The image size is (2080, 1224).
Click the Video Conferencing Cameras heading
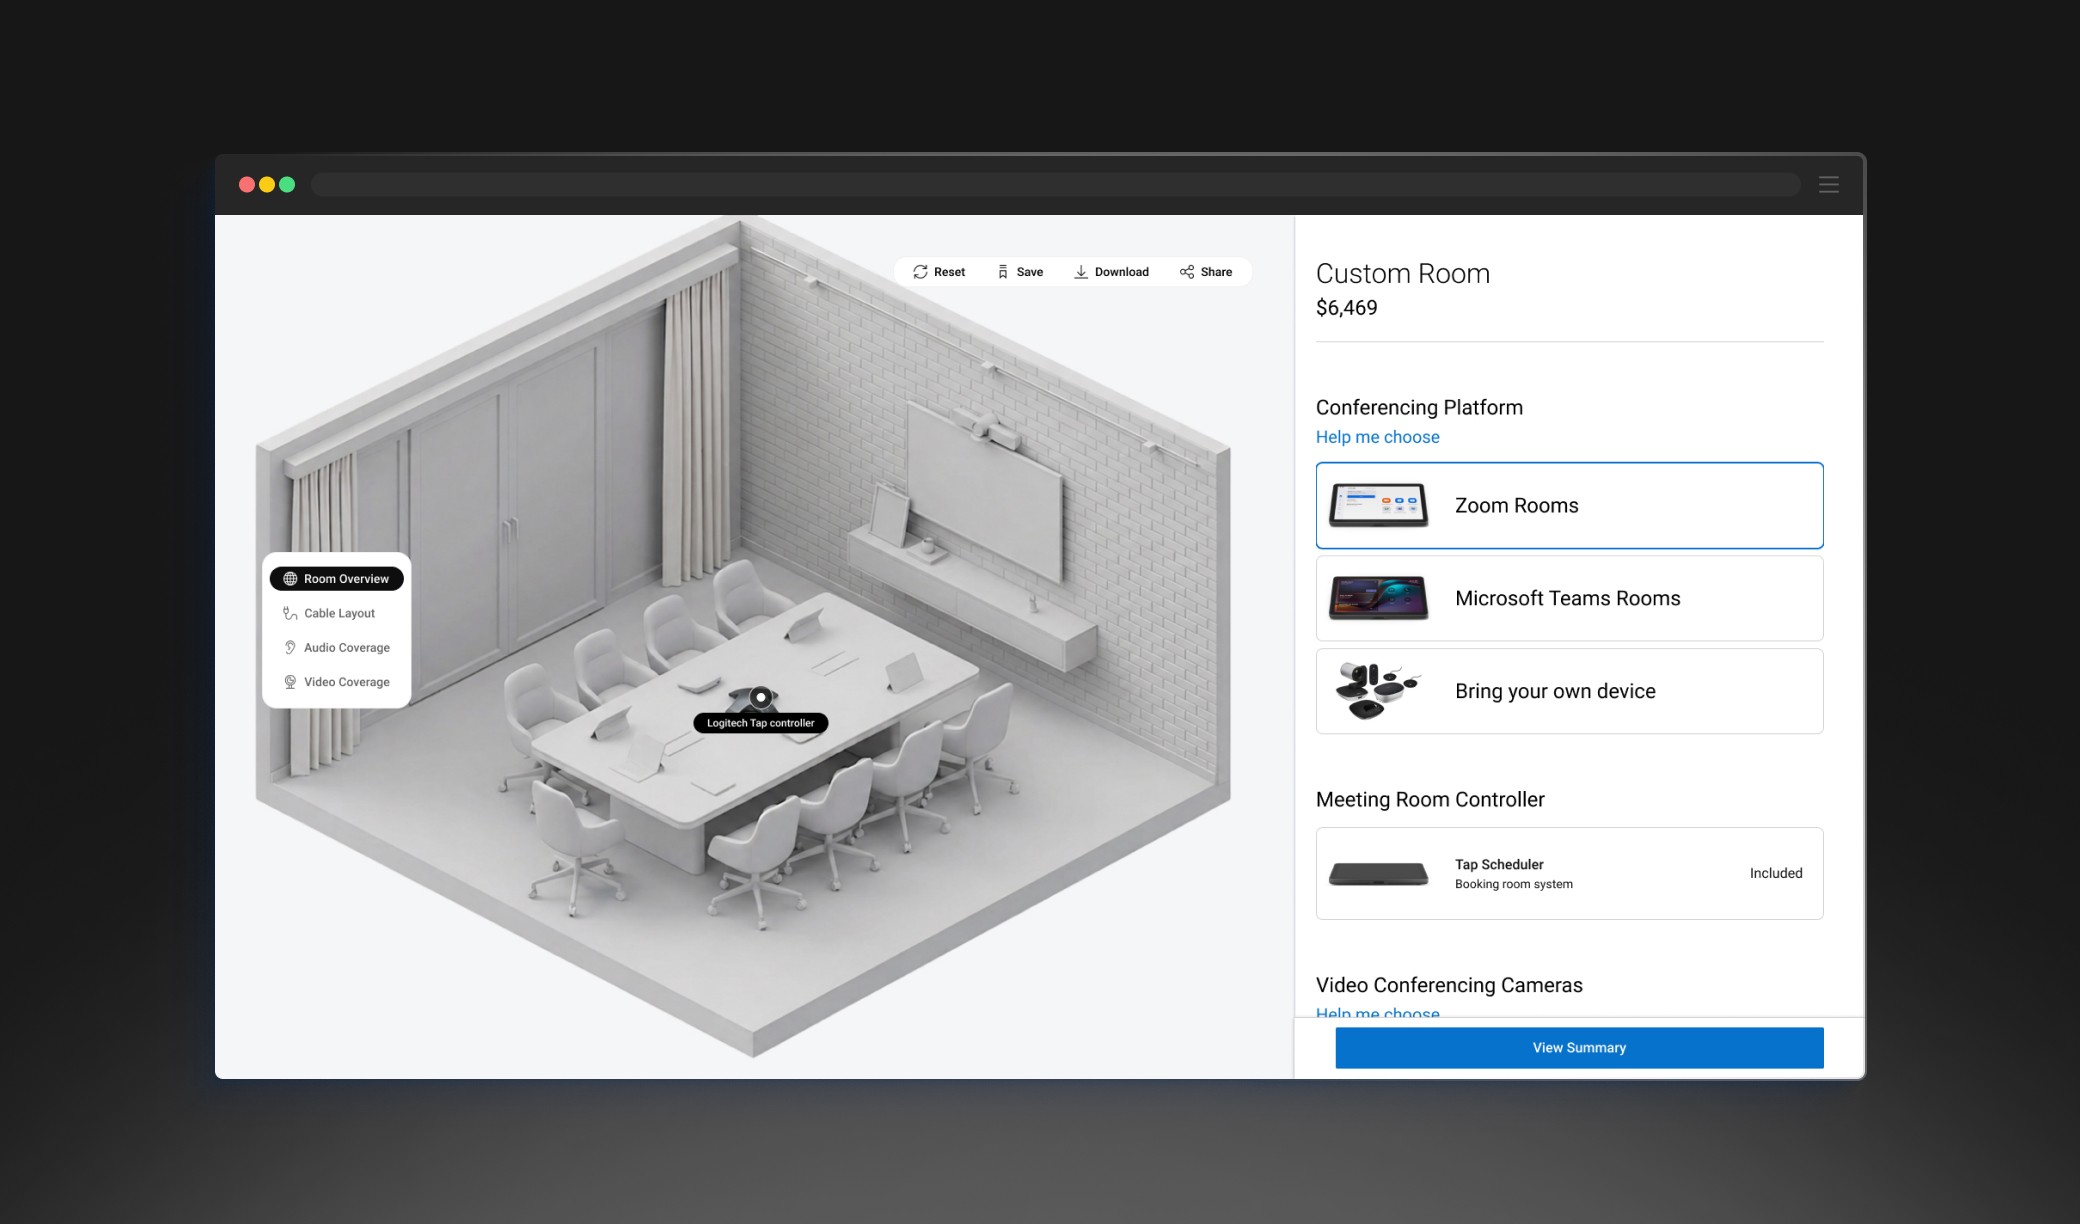click(1449, 985)
